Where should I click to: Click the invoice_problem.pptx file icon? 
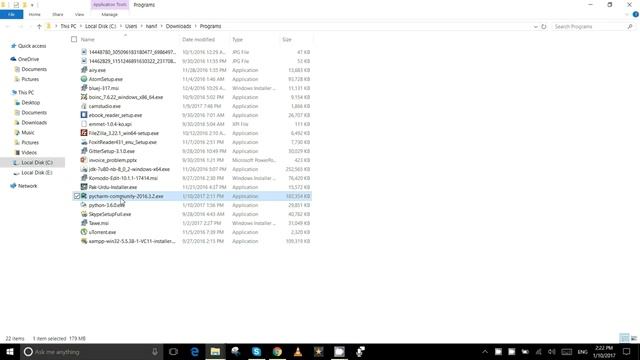84,160
